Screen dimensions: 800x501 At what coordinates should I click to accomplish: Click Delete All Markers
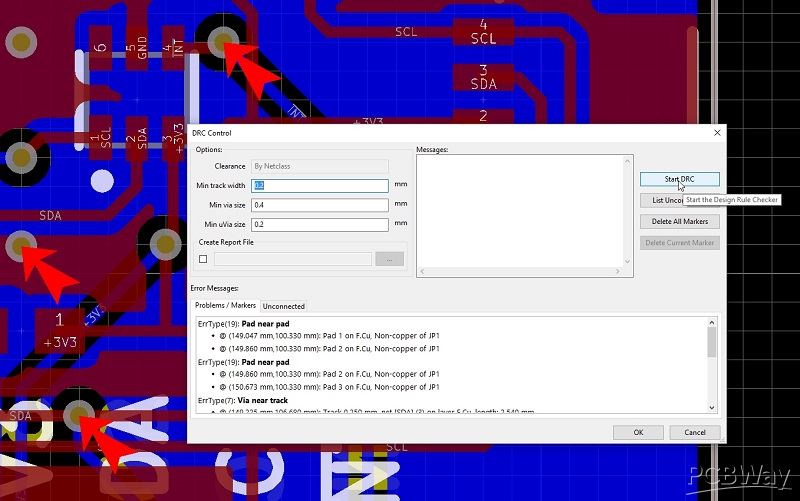[x=679, y=221]
